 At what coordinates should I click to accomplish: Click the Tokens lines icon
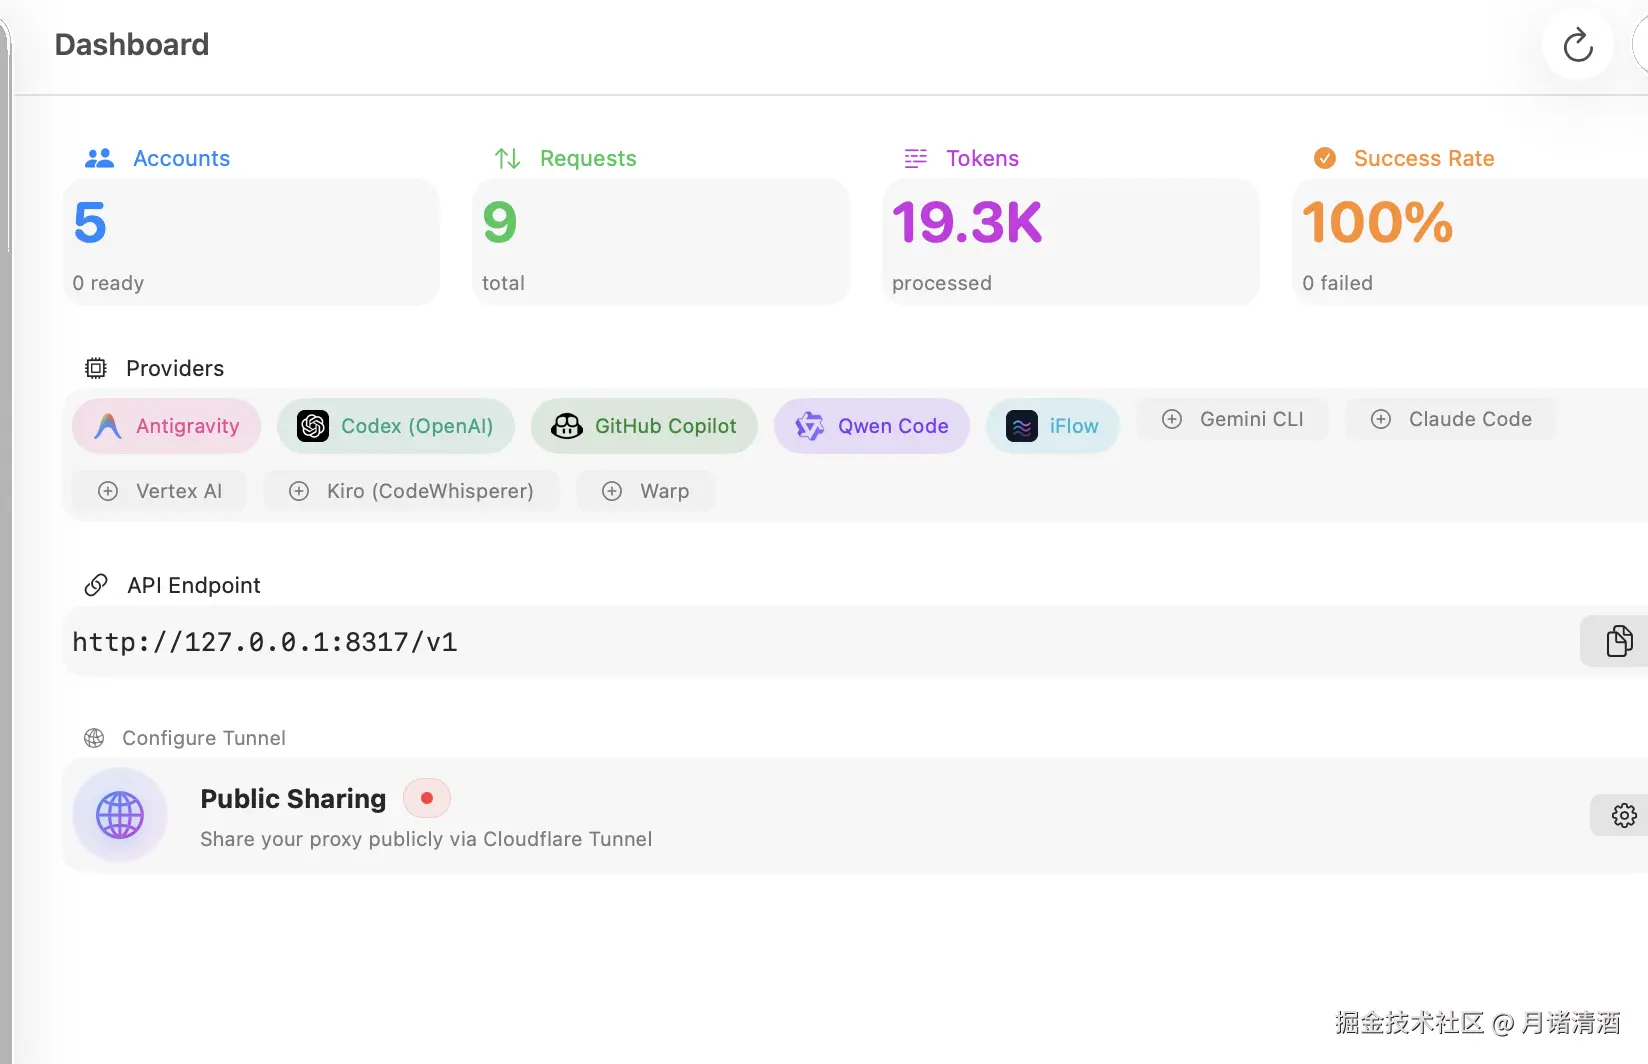(915, 158)
